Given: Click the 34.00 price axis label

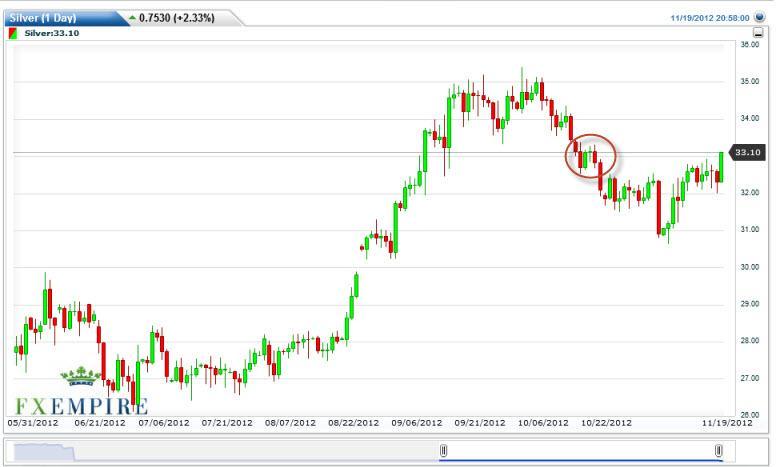Looking at the screenshot, I should (750, 118).
